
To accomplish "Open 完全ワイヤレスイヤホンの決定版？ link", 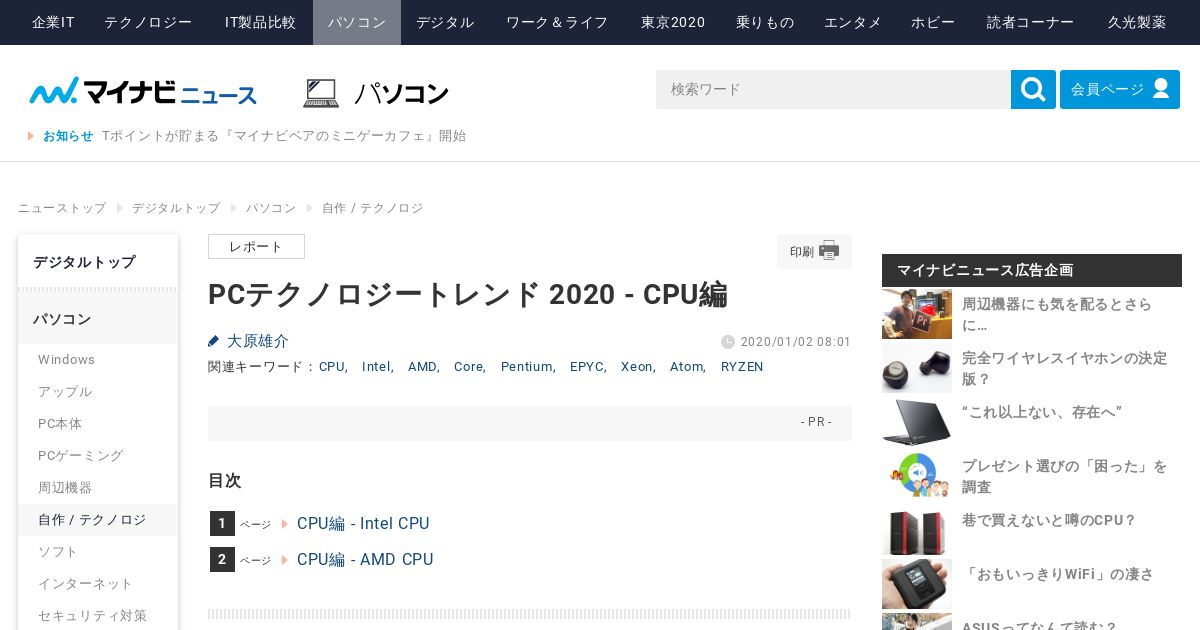I will click(x=1064, y=368).
